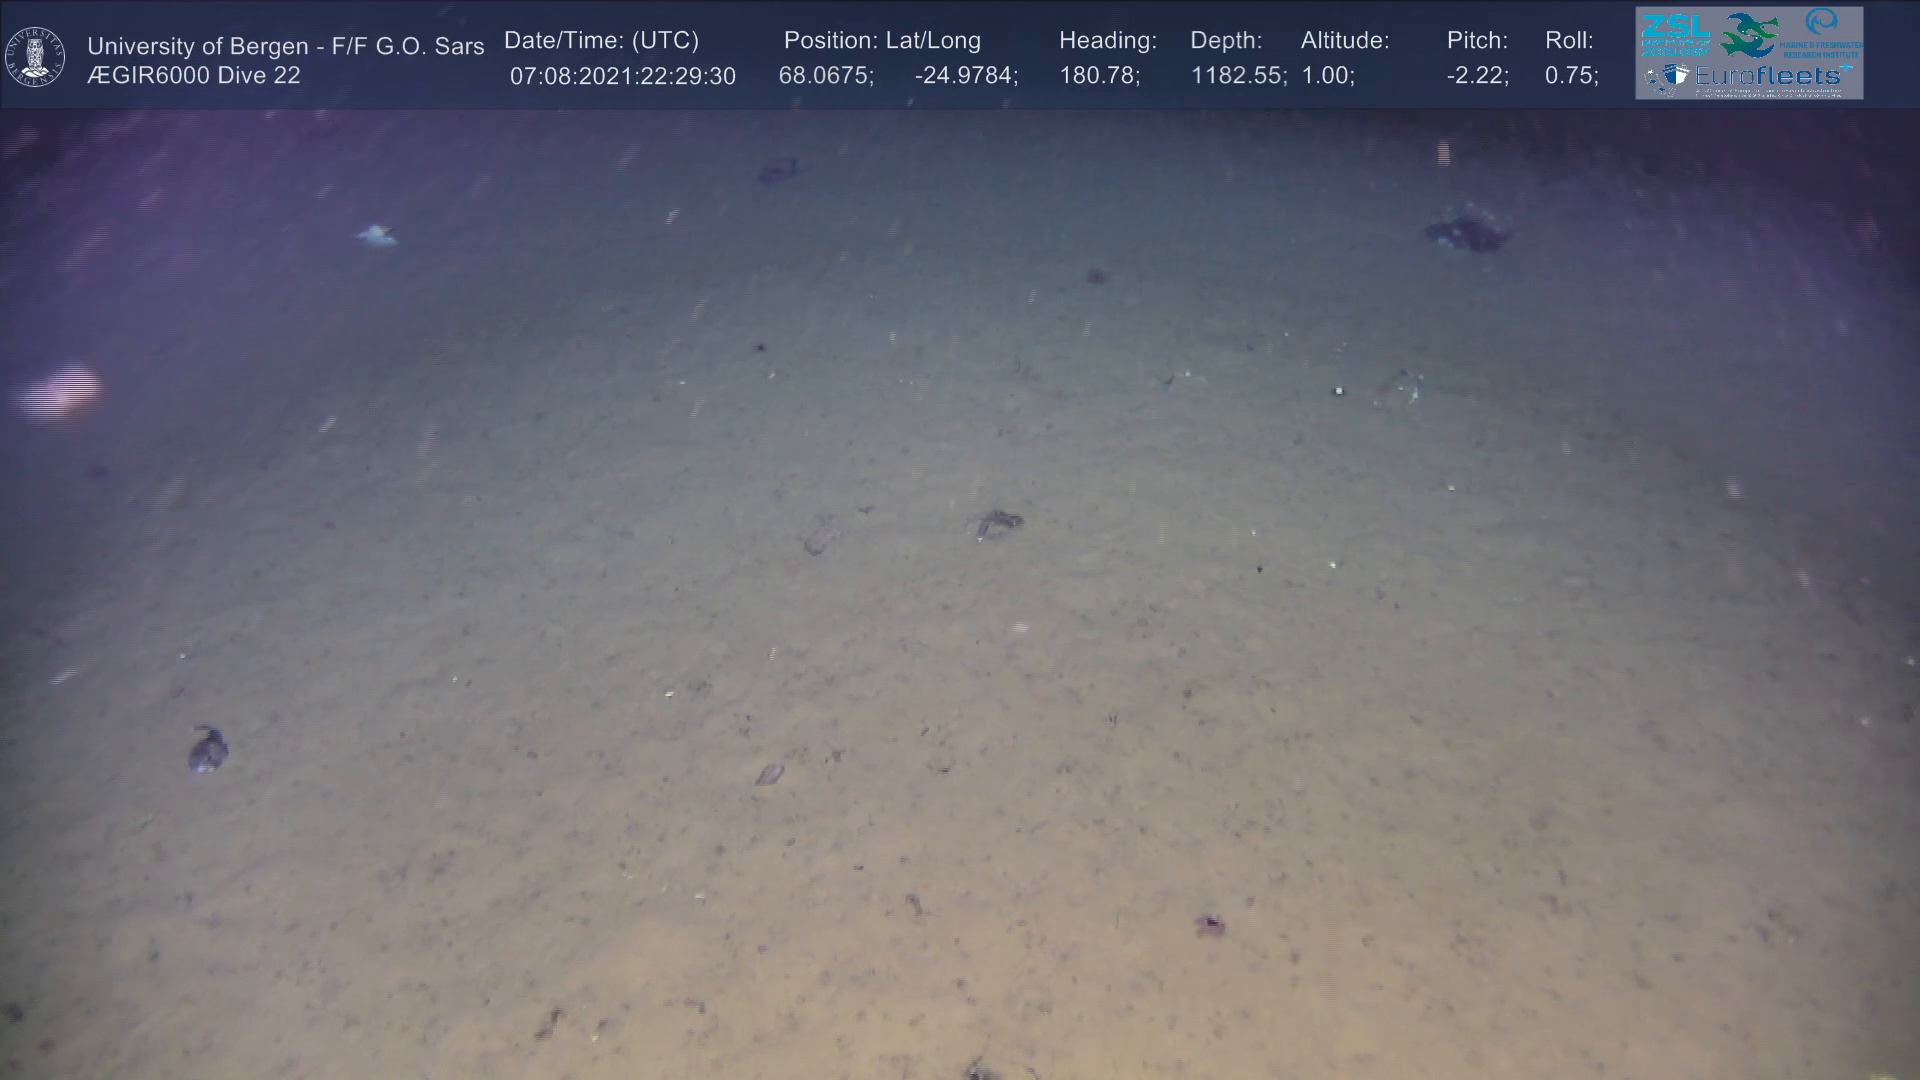The height and width of the screenshot is (1080, 1920).
Task: Click the green and blue fish logo
Action: pos(1750,34)
